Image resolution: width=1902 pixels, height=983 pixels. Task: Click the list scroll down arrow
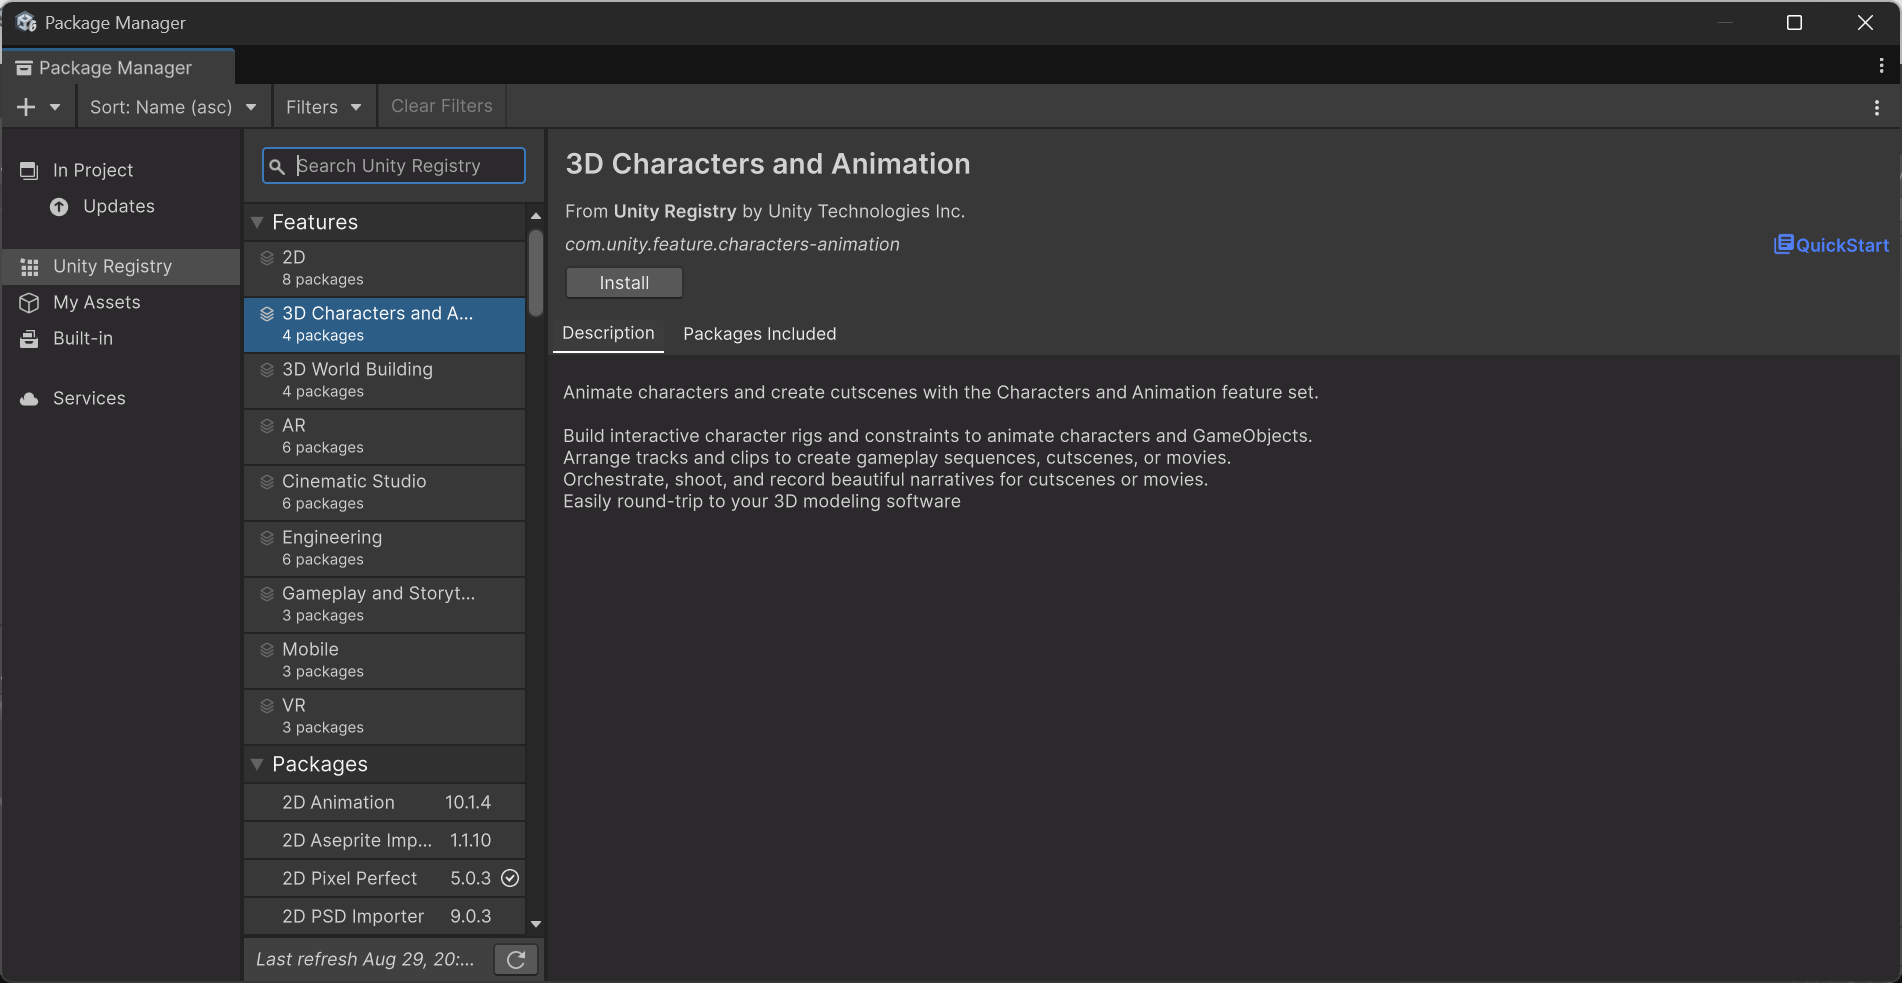tap(536, 924)
